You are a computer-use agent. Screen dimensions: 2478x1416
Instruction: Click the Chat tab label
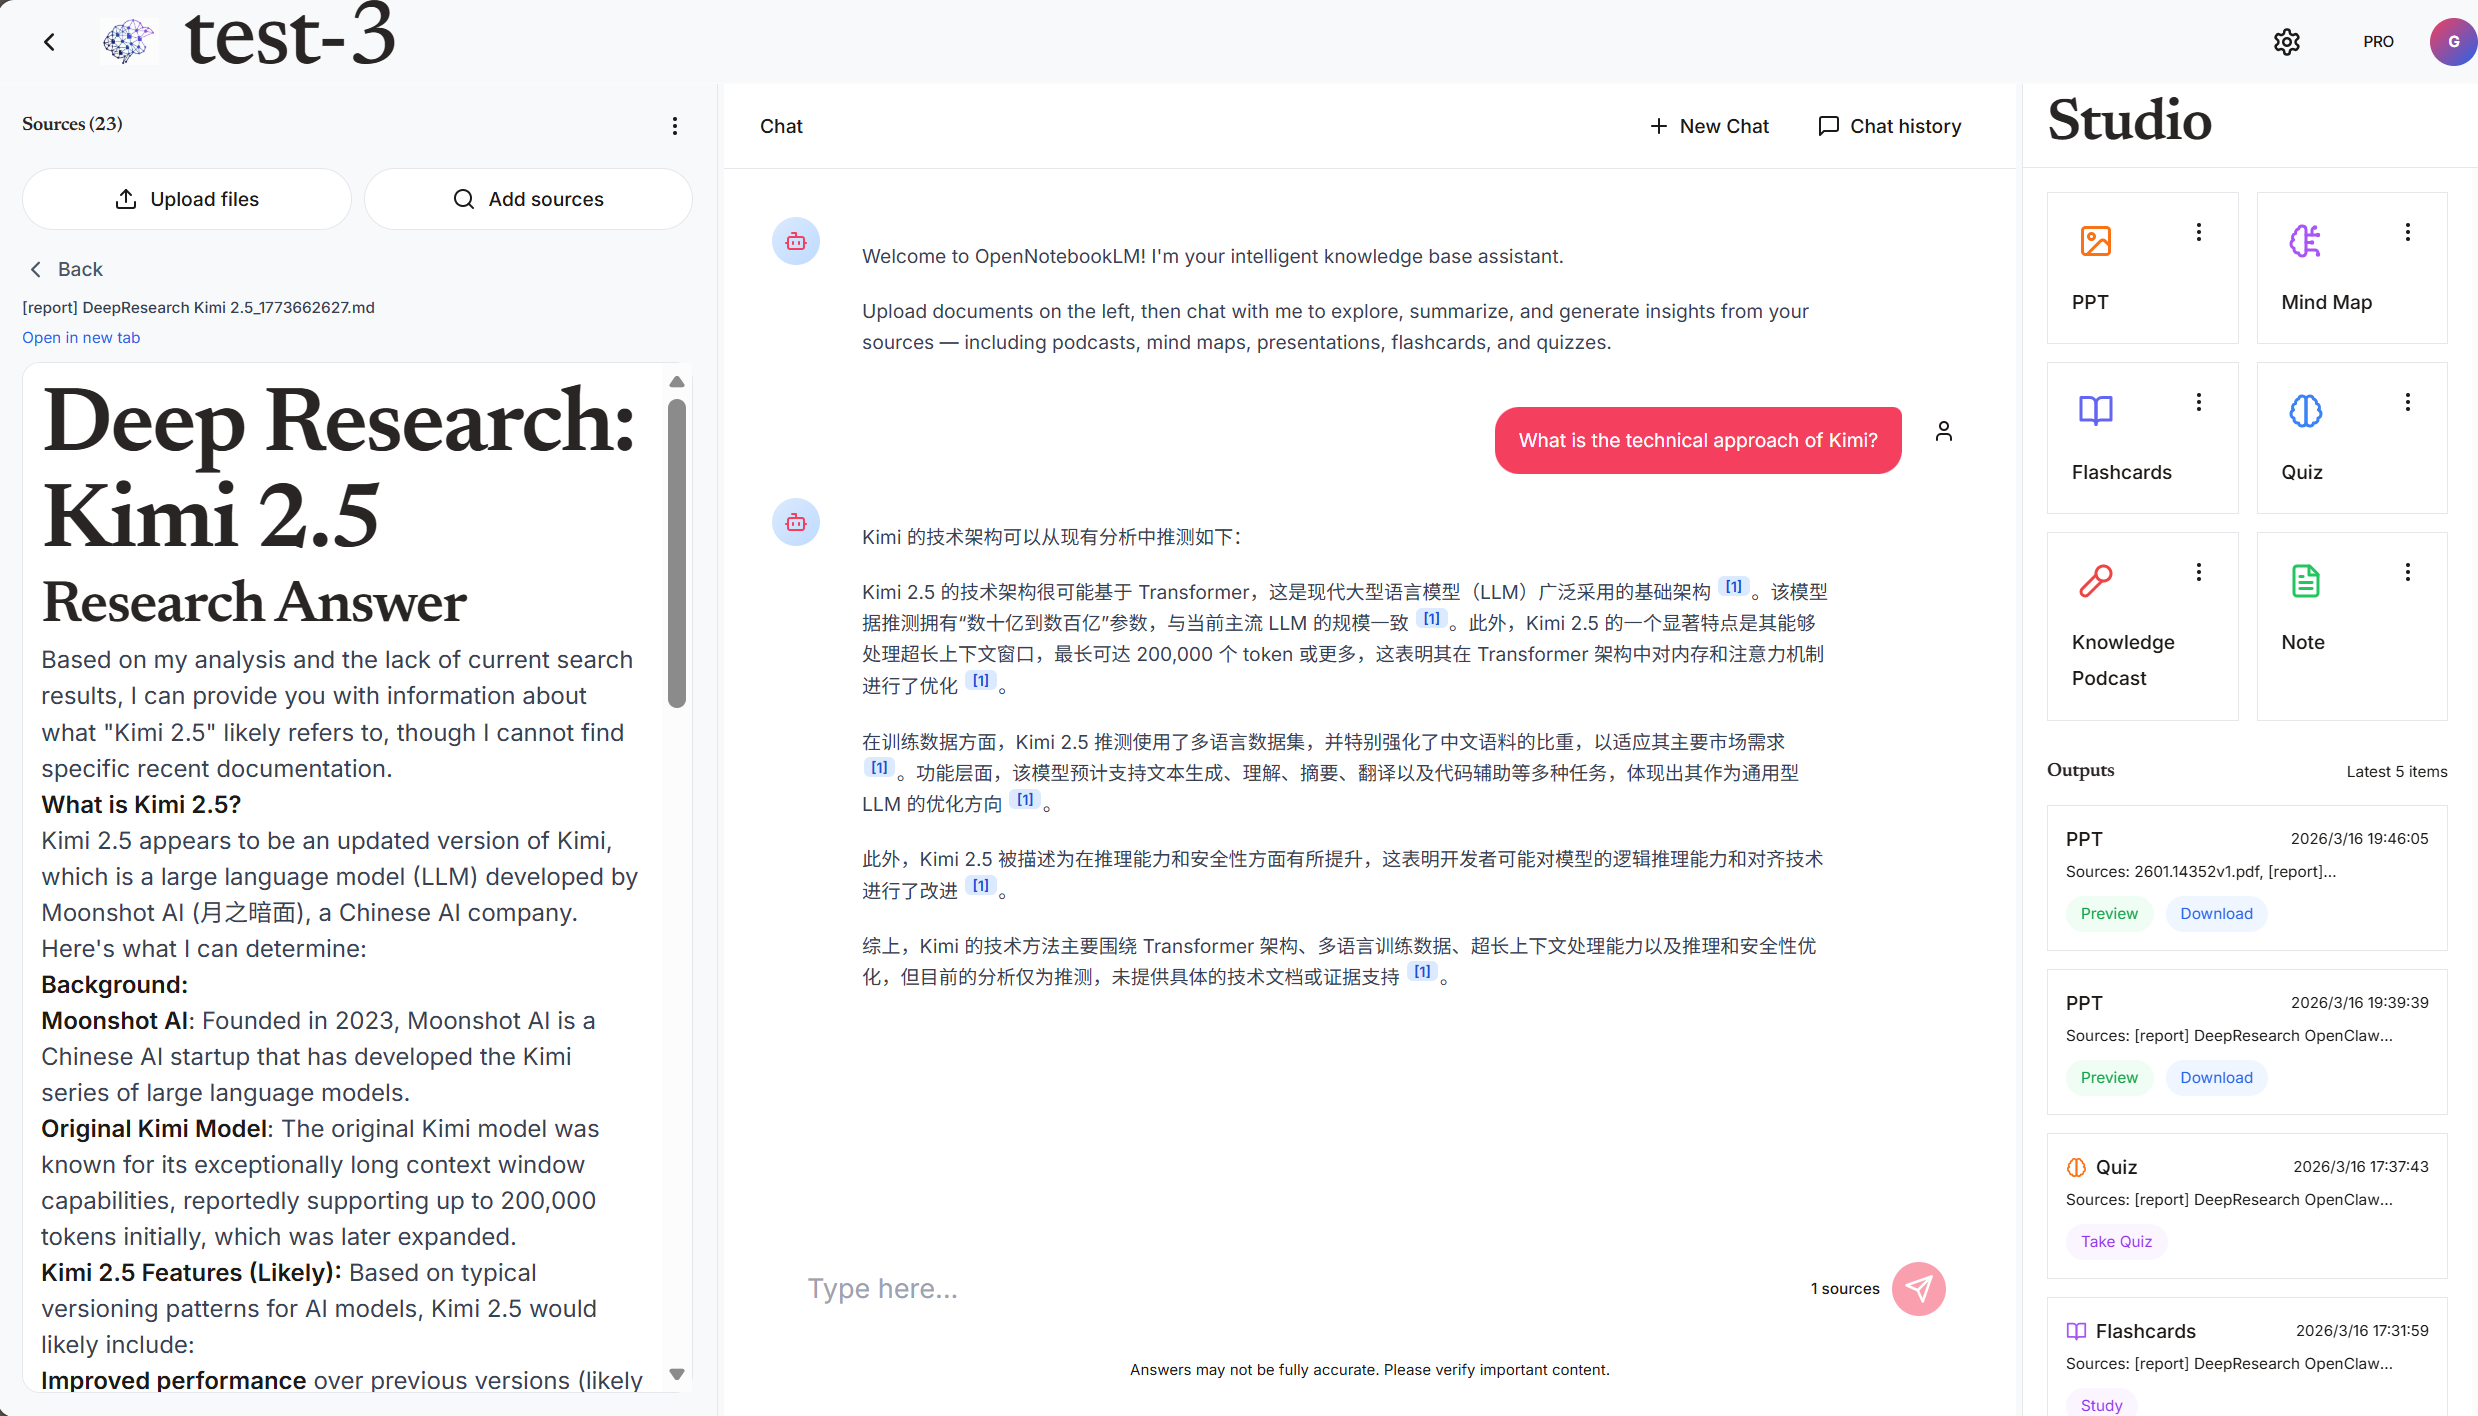(781, 127)
